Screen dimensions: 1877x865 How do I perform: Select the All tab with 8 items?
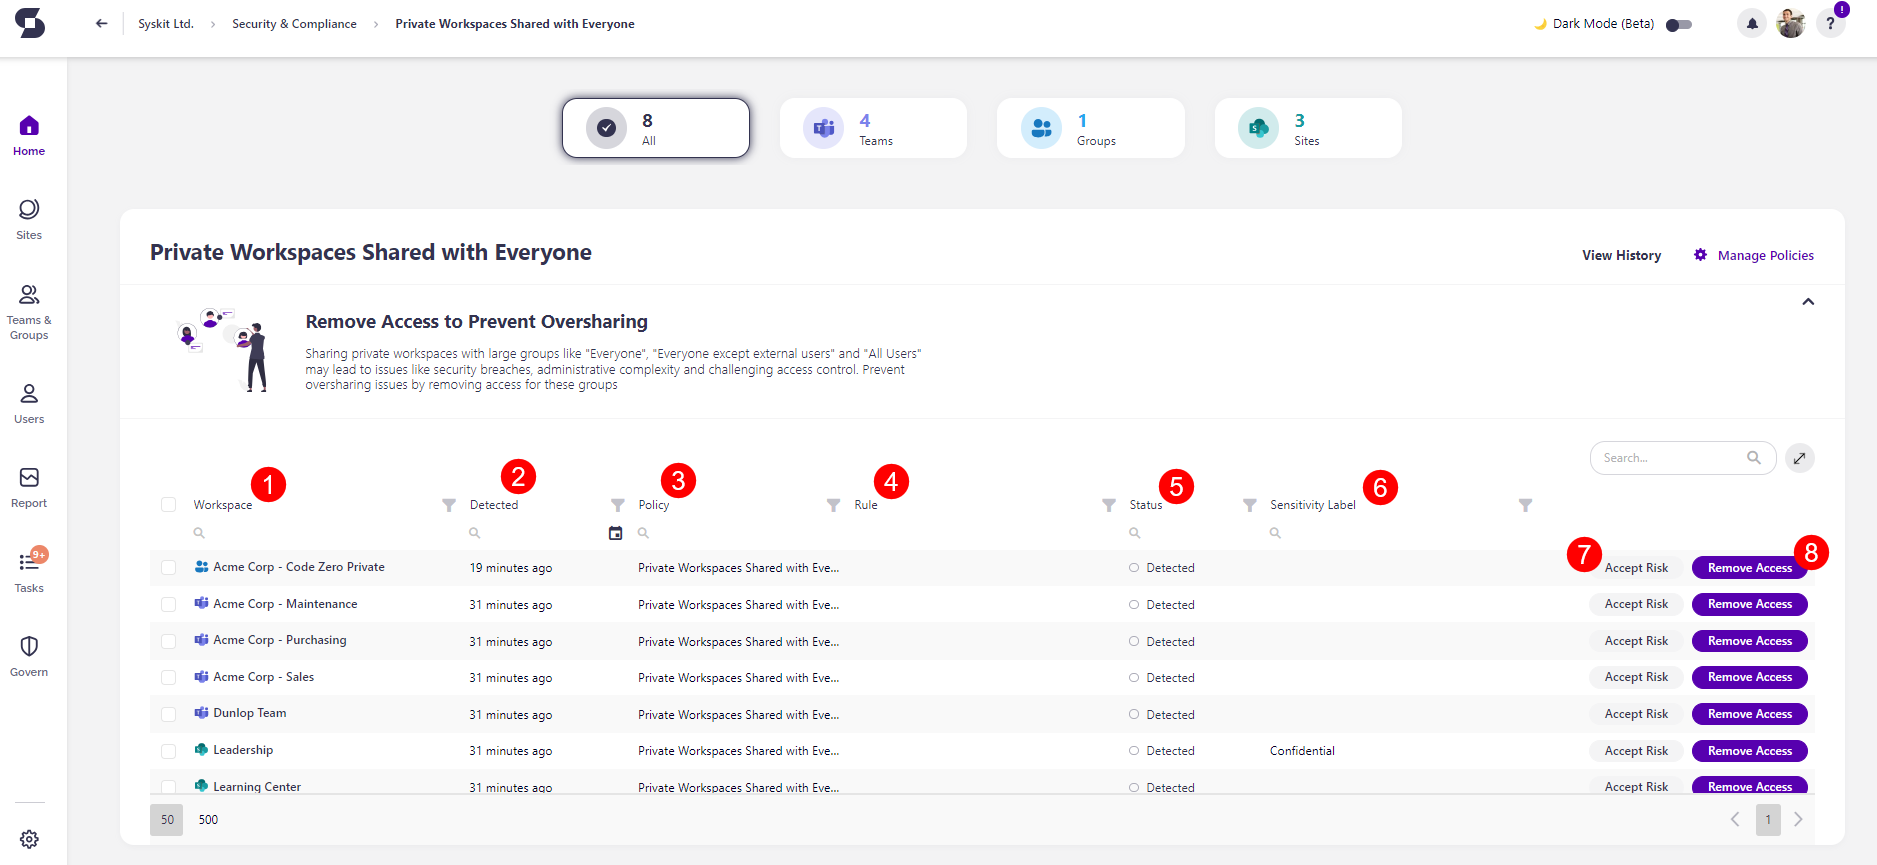point(656,128)
